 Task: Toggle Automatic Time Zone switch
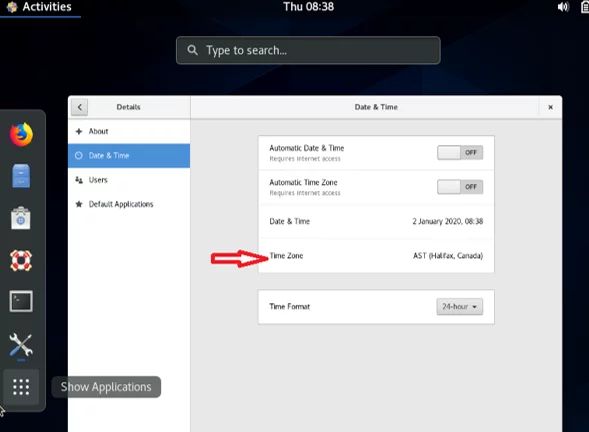pyautogui.click(x=460, y=187)
